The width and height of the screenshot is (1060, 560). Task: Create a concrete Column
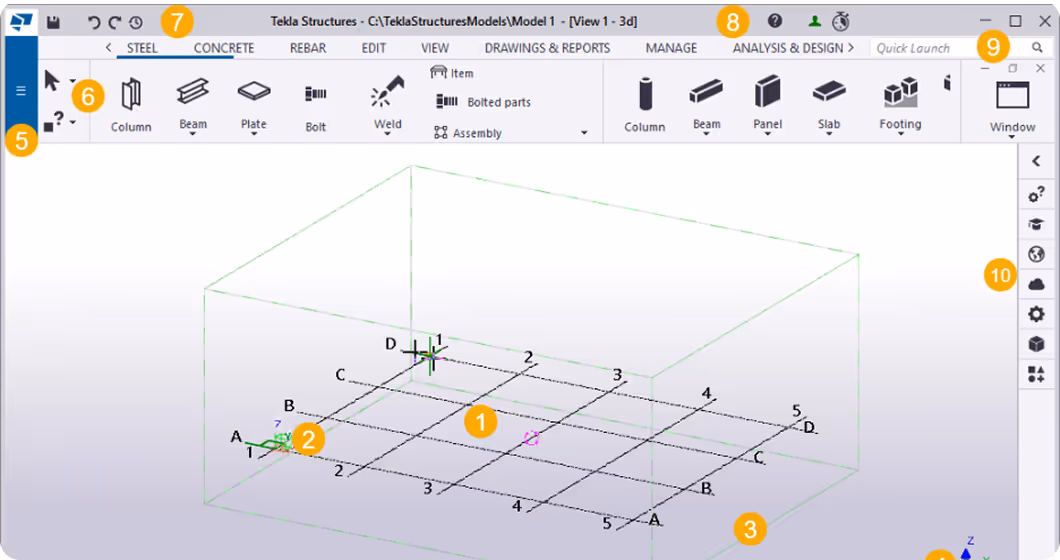(644, 105)
